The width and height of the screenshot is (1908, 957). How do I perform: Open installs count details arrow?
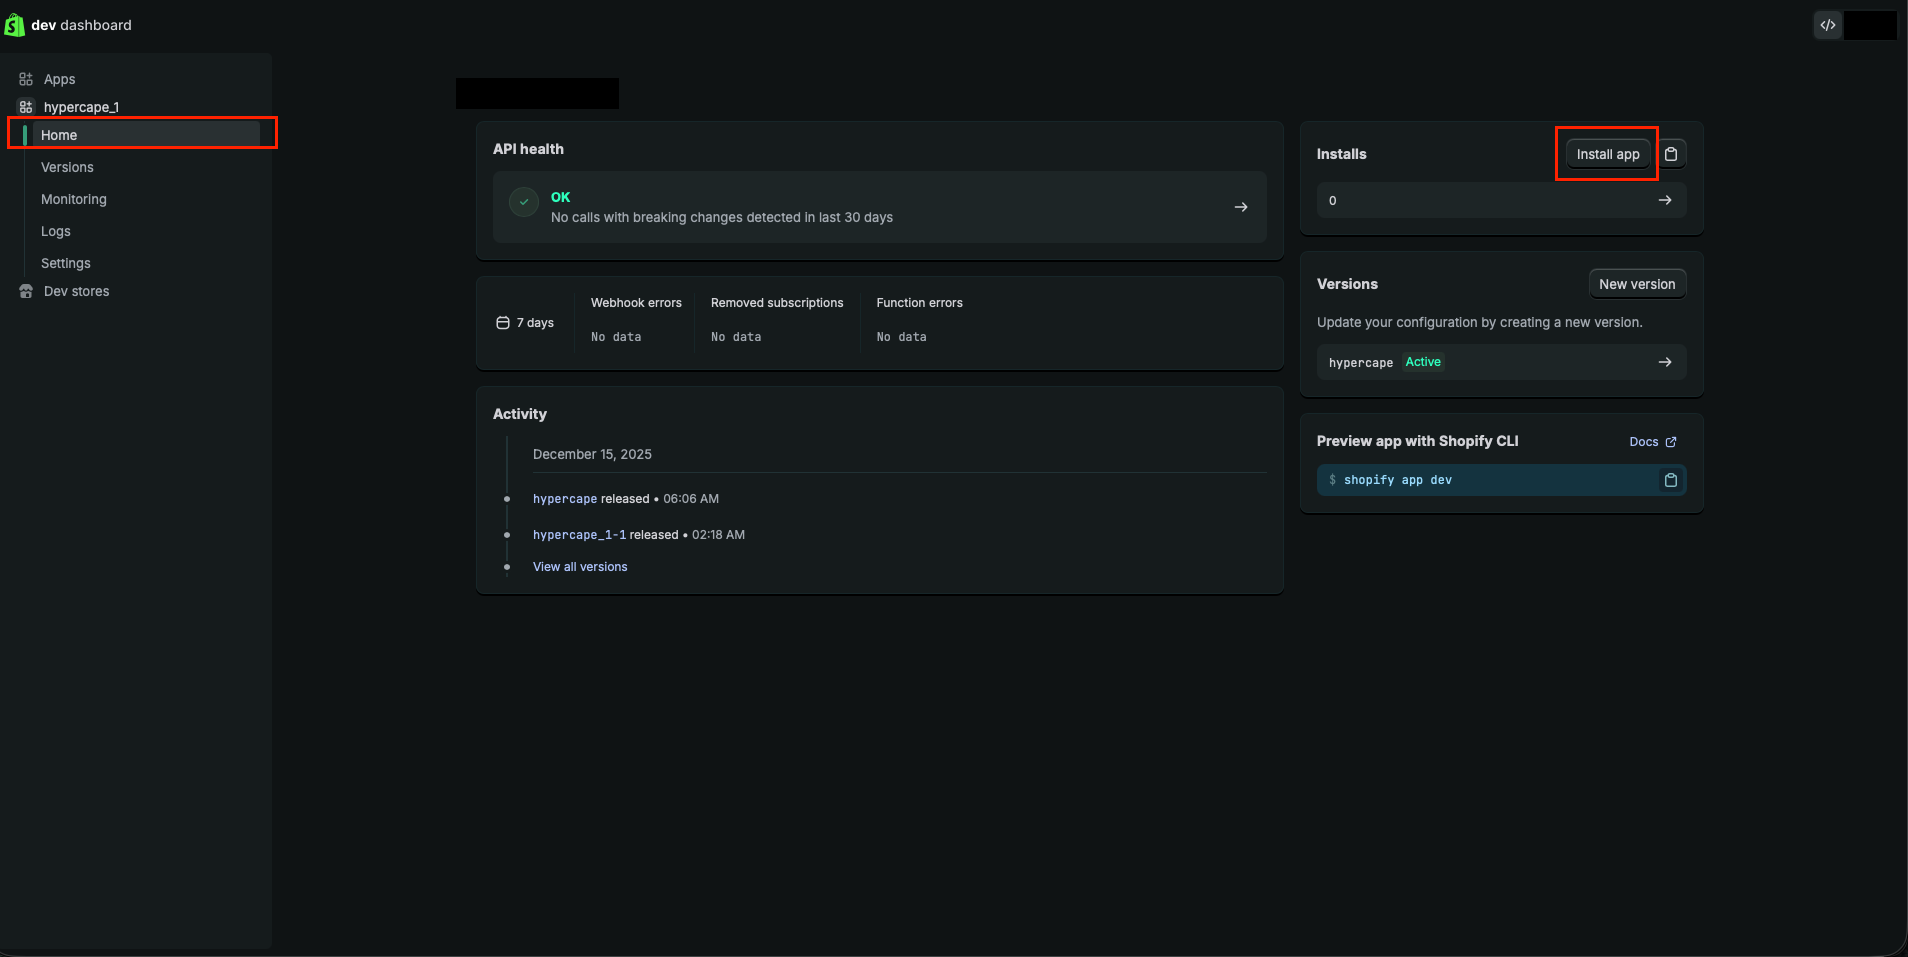(1665, 200)
